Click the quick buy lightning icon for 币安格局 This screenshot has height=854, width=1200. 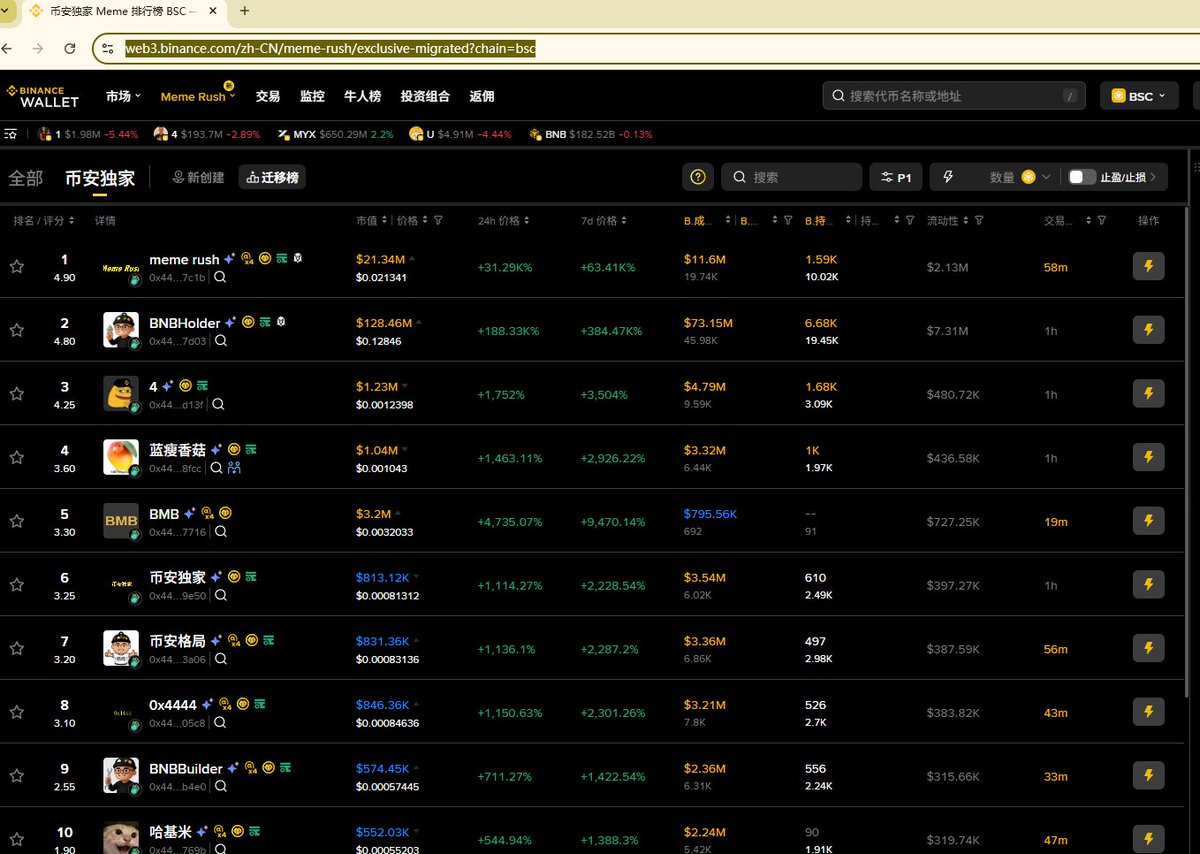[x=1148, y=649]
